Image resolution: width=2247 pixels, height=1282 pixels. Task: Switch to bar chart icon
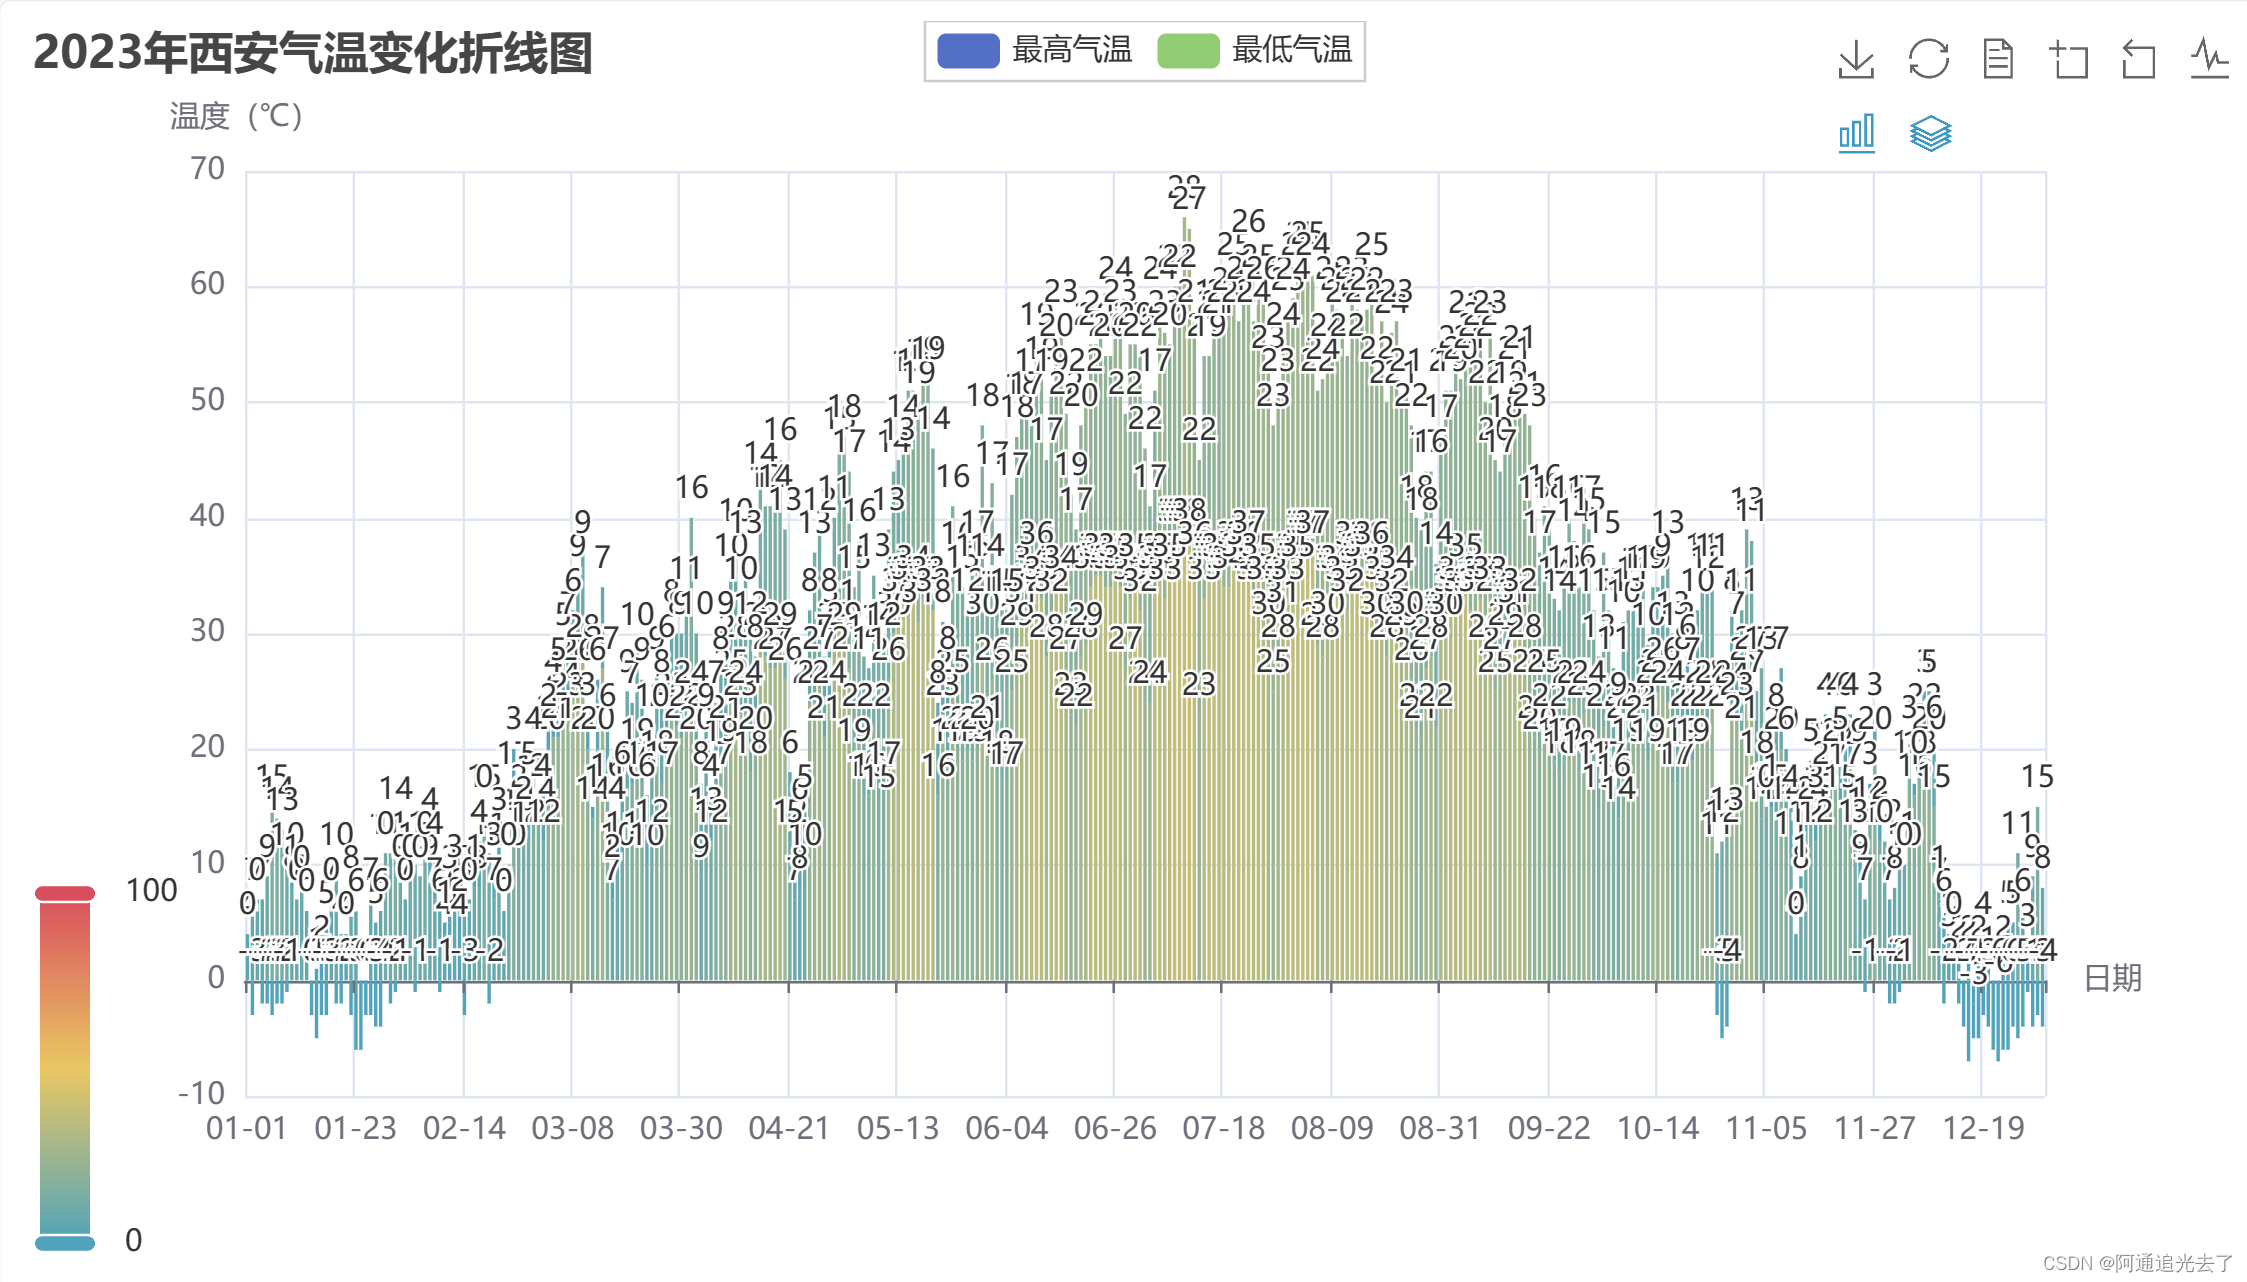click(1856, 133)
